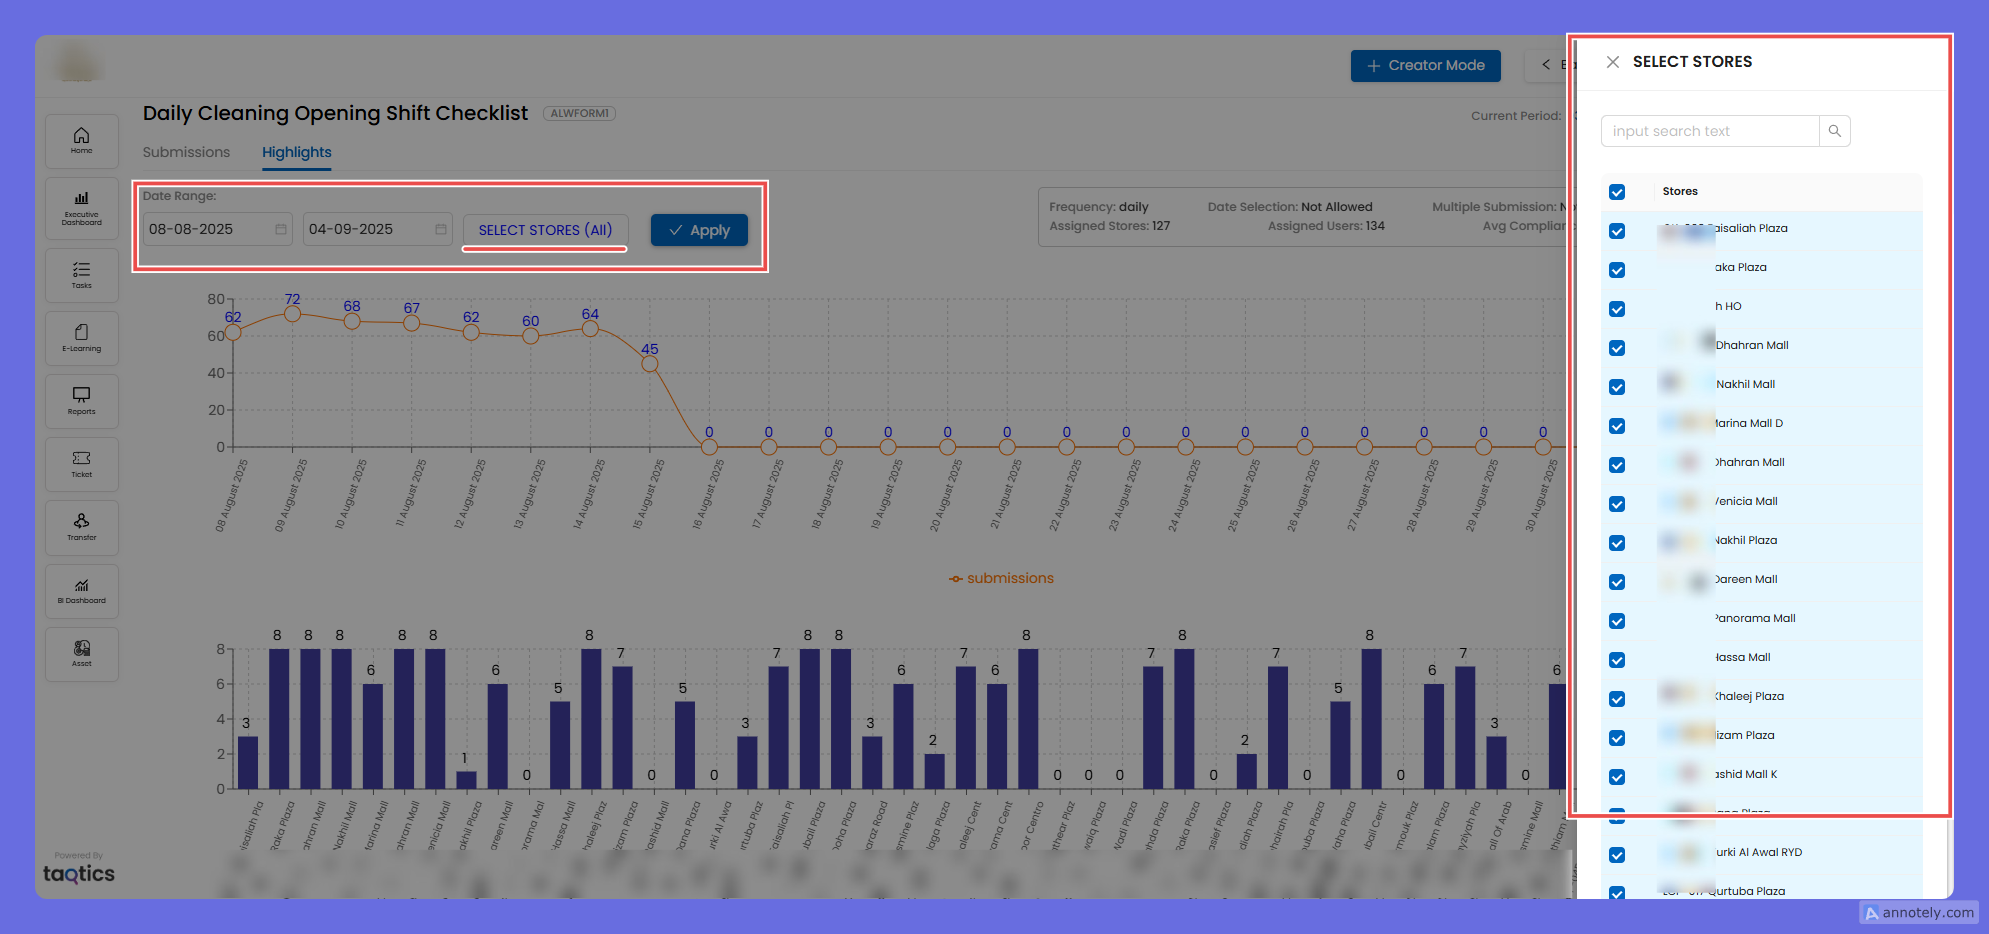The width and height of the screenshot is (1989, 934).
Task: Click the 'Current Period:' label
Action: [1516, 116]
